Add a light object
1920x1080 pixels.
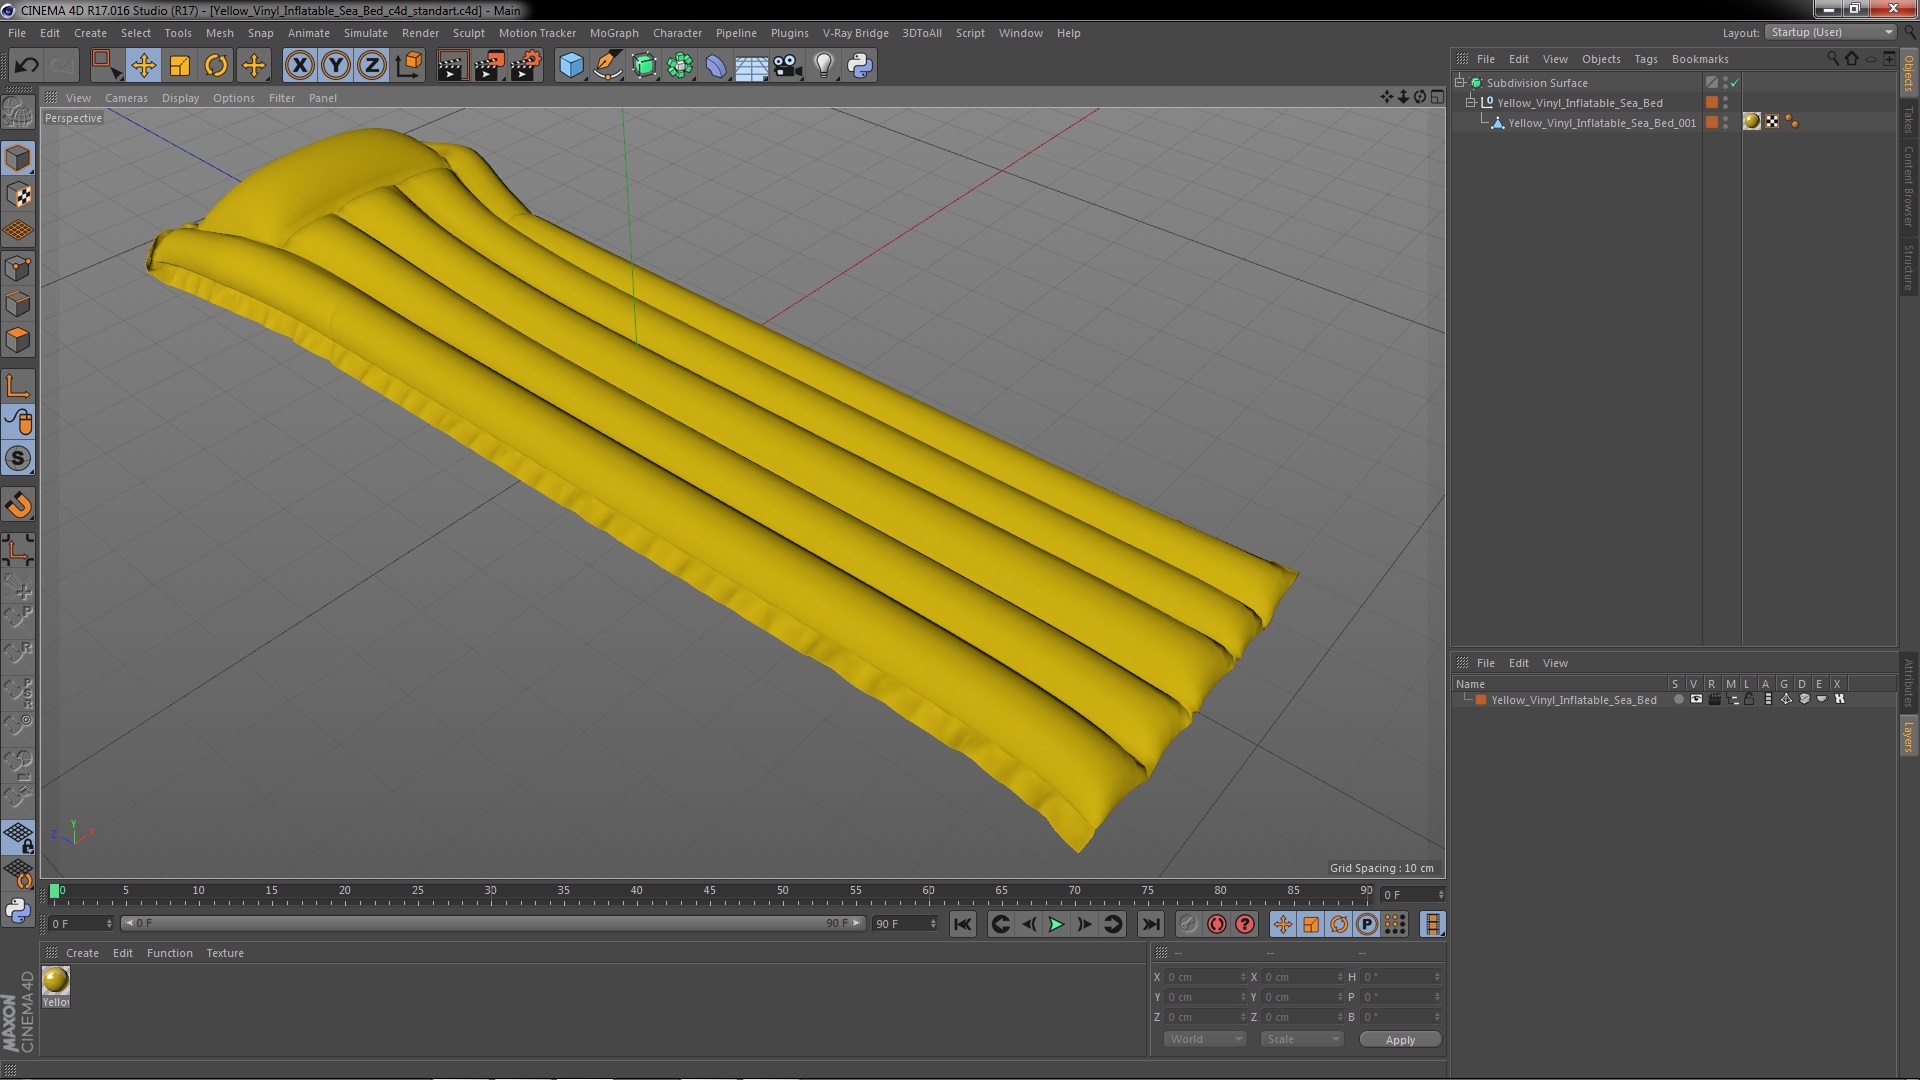click(x=823, y=66)
